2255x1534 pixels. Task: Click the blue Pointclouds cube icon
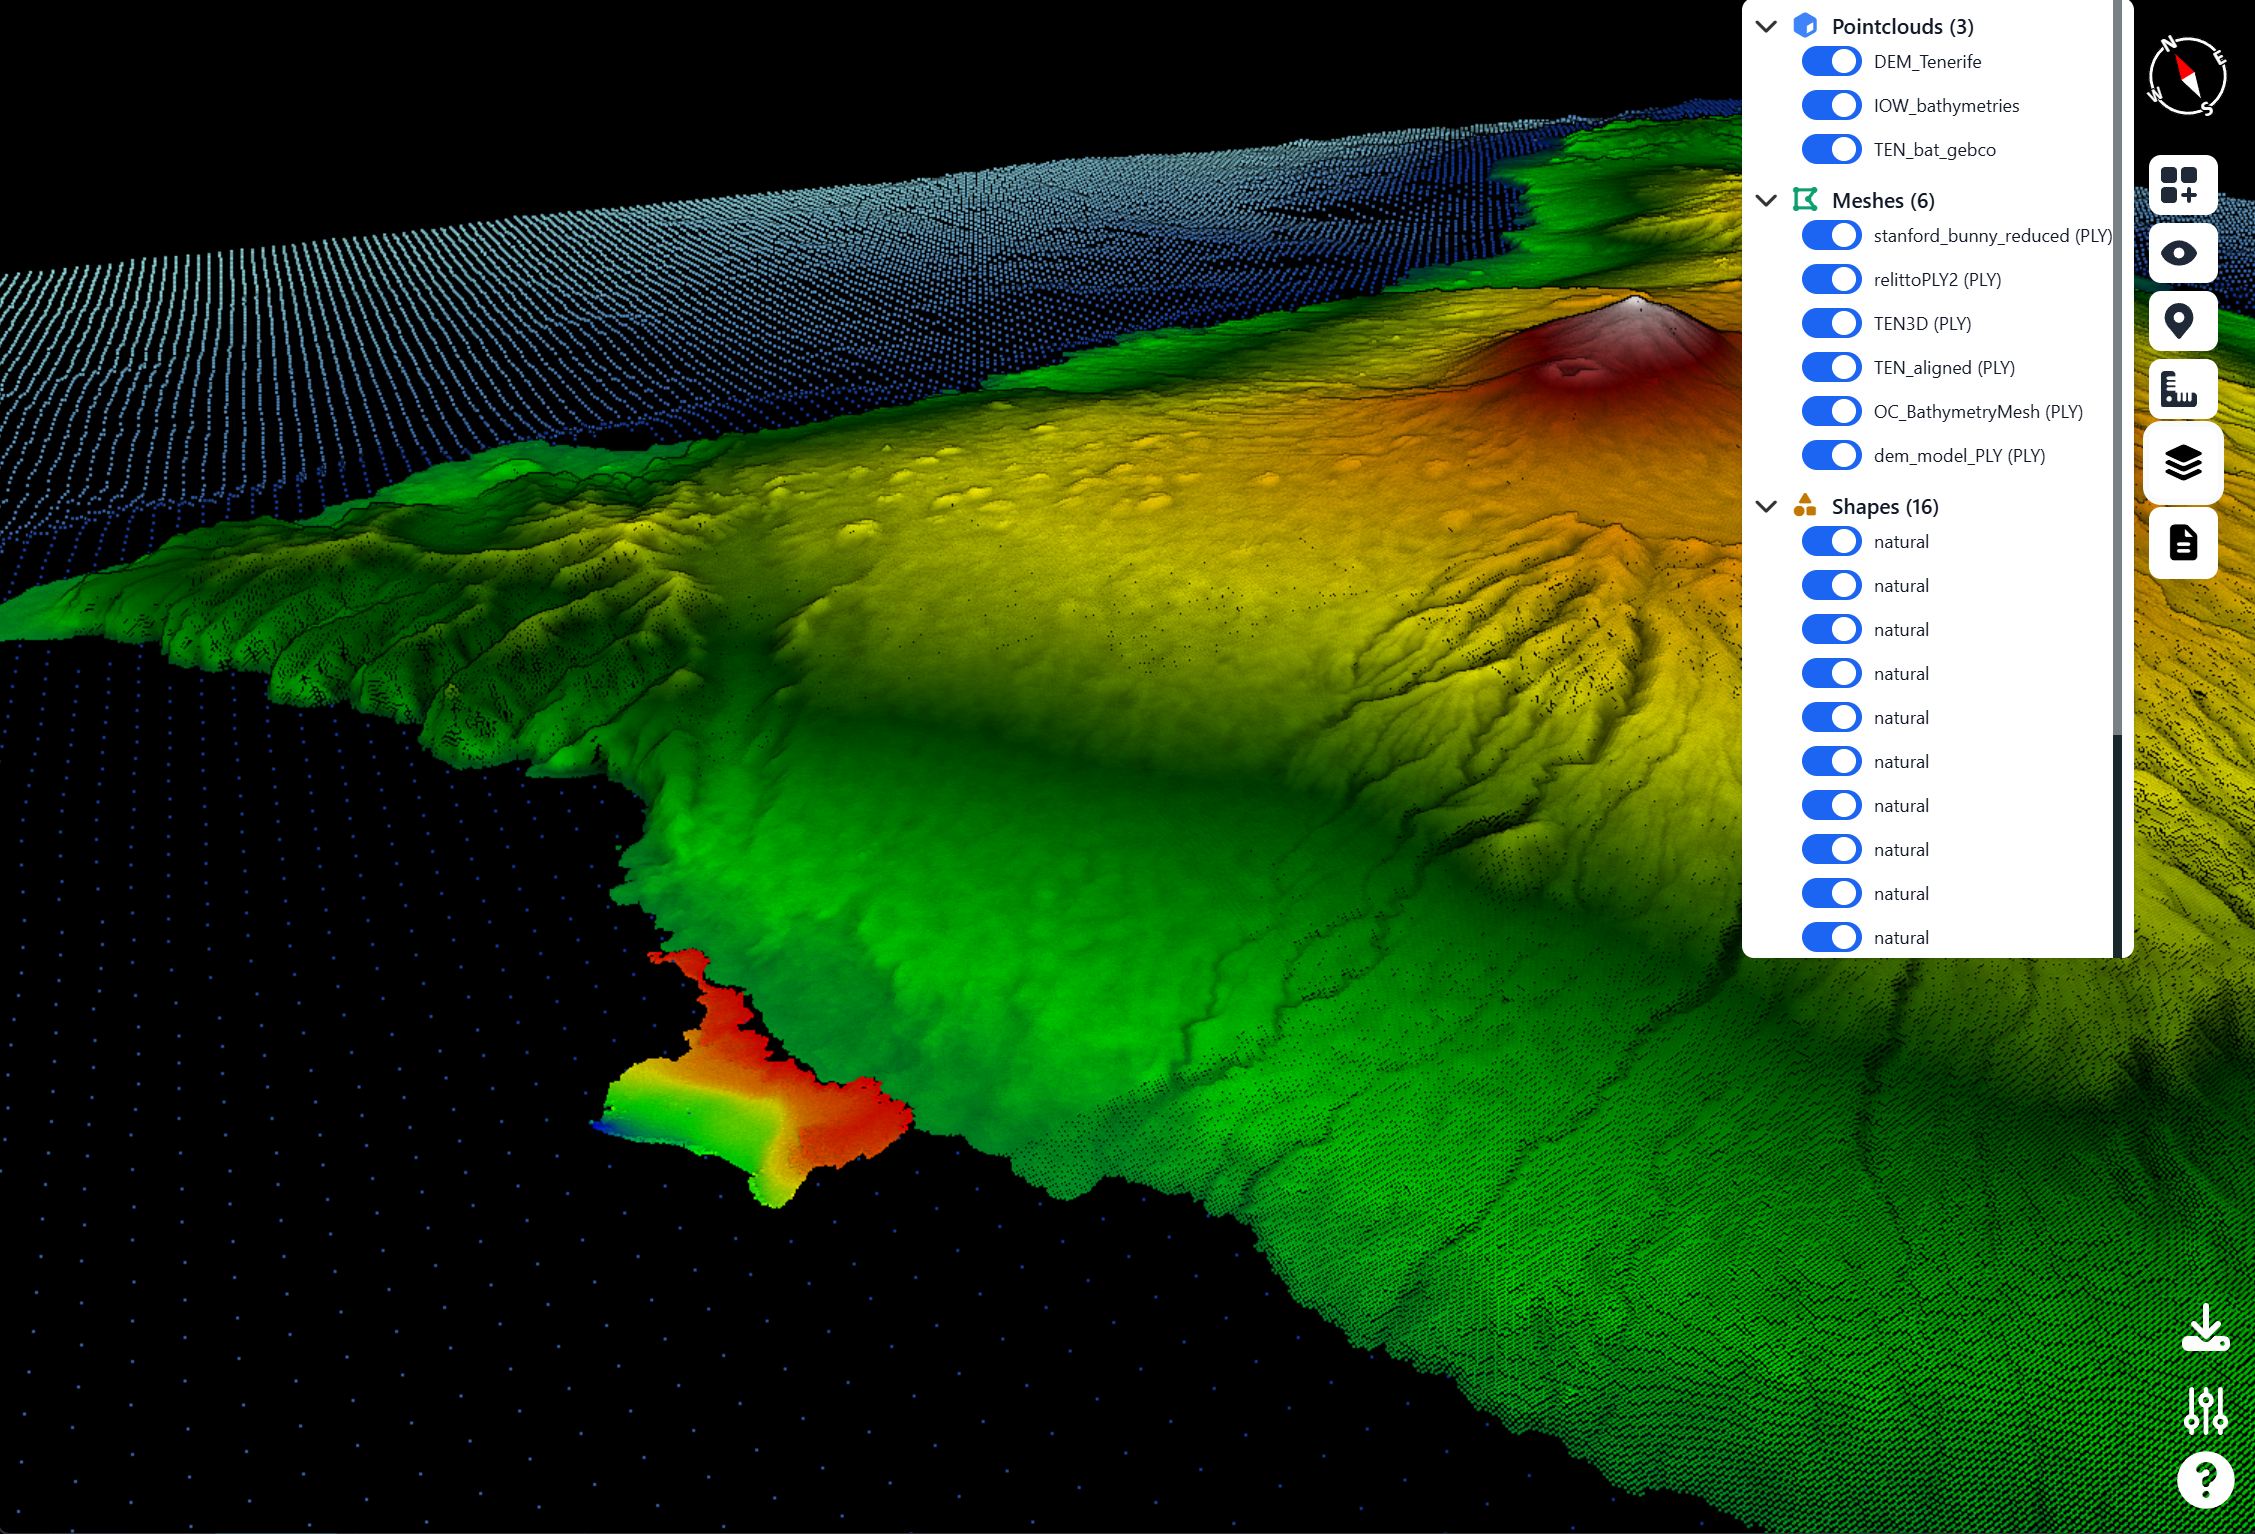tap(1805, 26)
